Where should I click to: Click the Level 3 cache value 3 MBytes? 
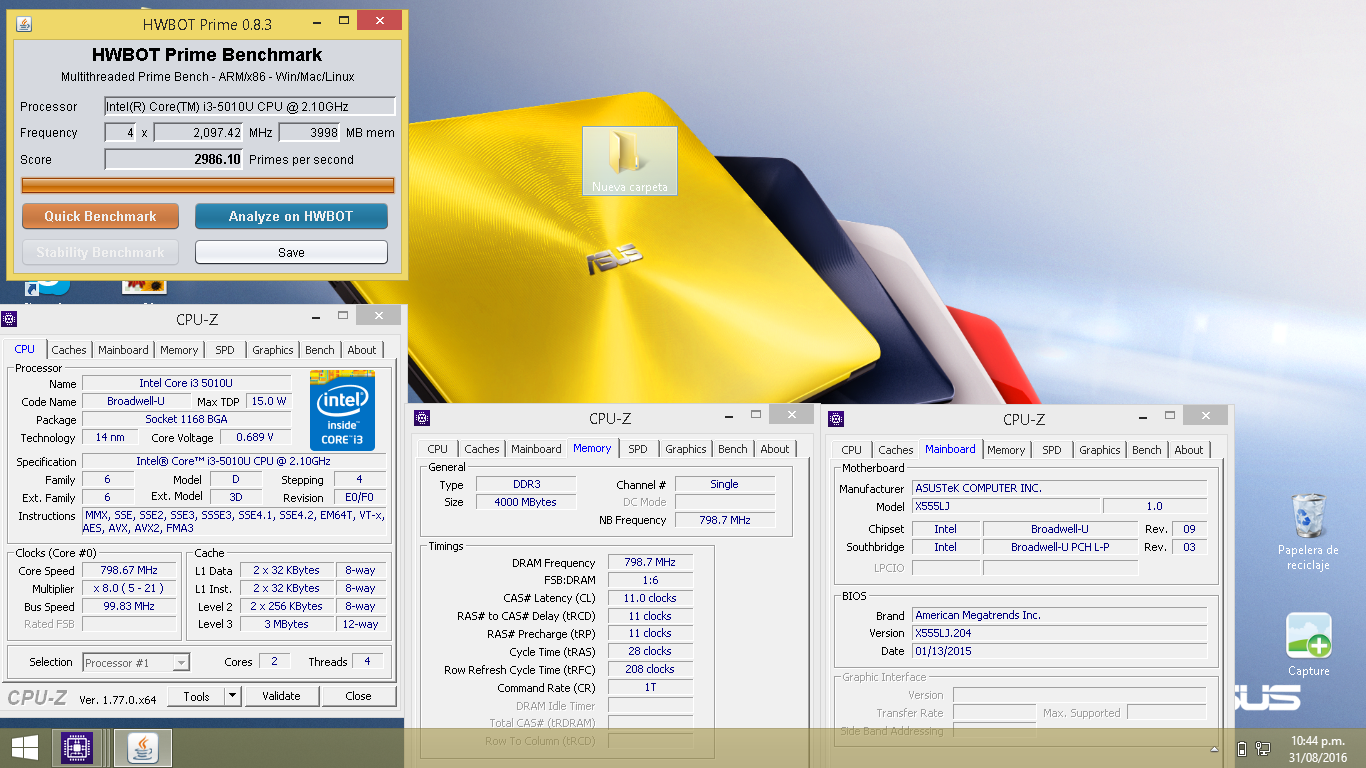coord(287,624)
